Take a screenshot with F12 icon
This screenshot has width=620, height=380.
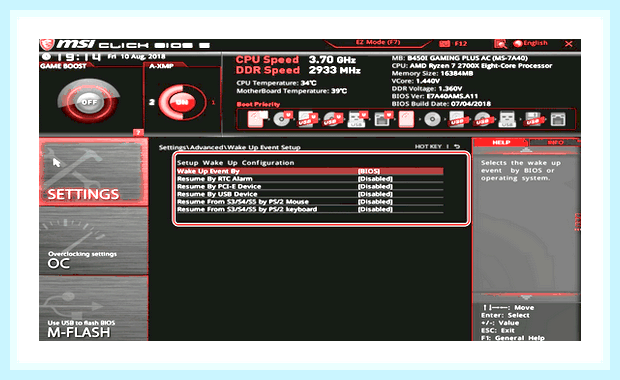pyautogui.click(x=454, y=43)
